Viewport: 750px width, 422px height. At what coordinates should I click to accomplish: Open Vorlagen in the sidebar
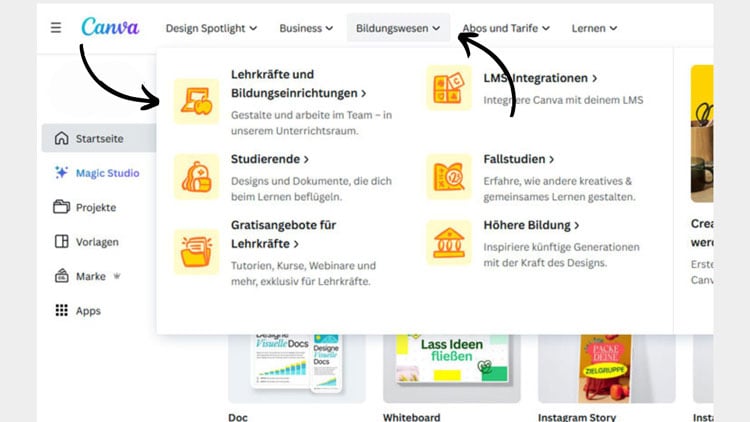coord(96,242)
